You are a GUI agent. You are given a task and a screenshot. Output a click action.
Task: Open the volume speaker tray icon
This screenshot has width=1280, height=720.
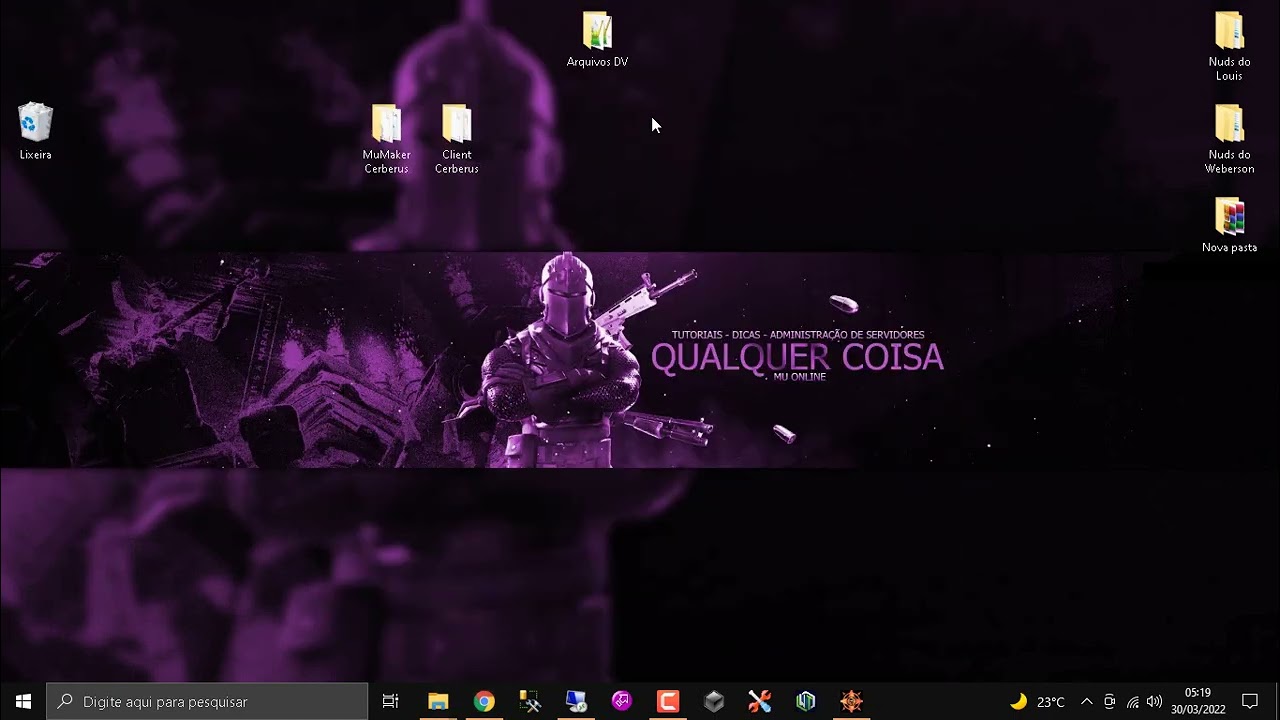[1155, 702]
